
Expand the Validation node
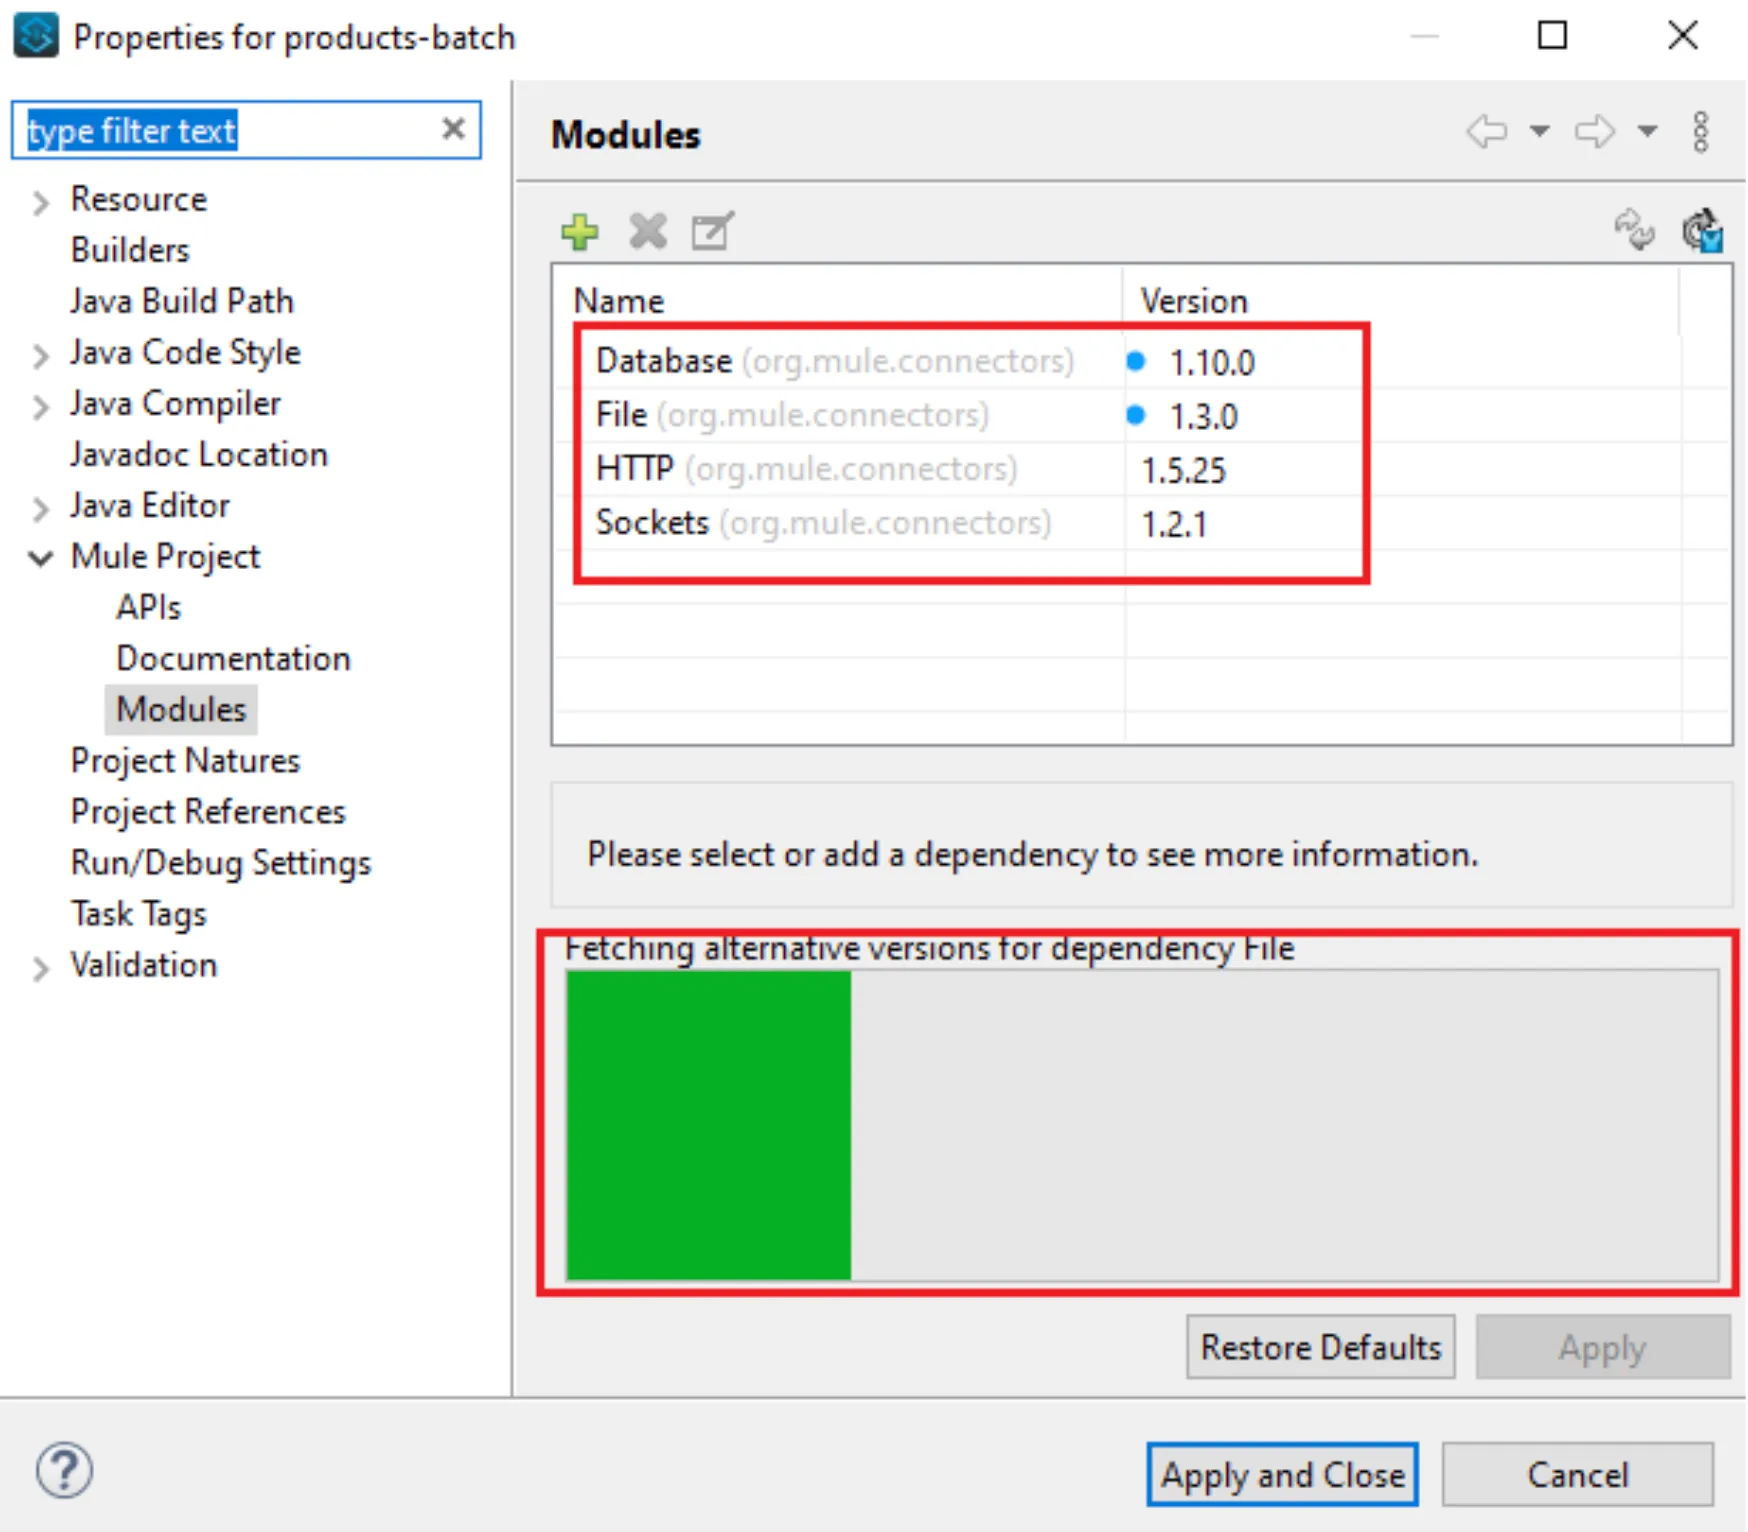coord(40,969)
